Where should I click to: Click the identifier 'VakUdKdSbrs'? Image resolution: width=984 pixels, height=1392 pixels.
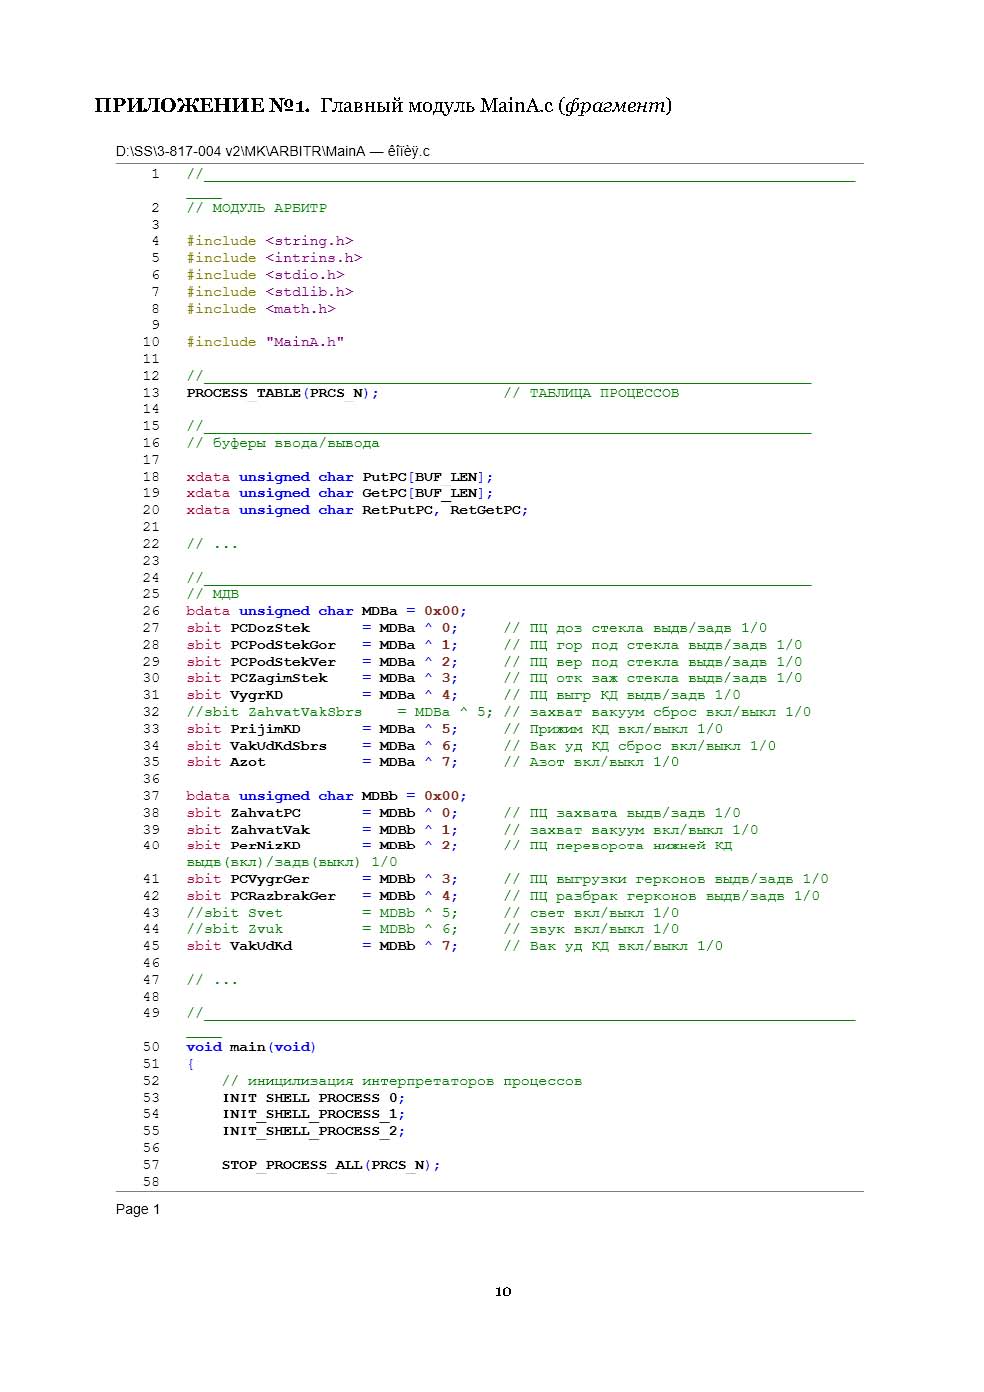[x=279, y=746]
